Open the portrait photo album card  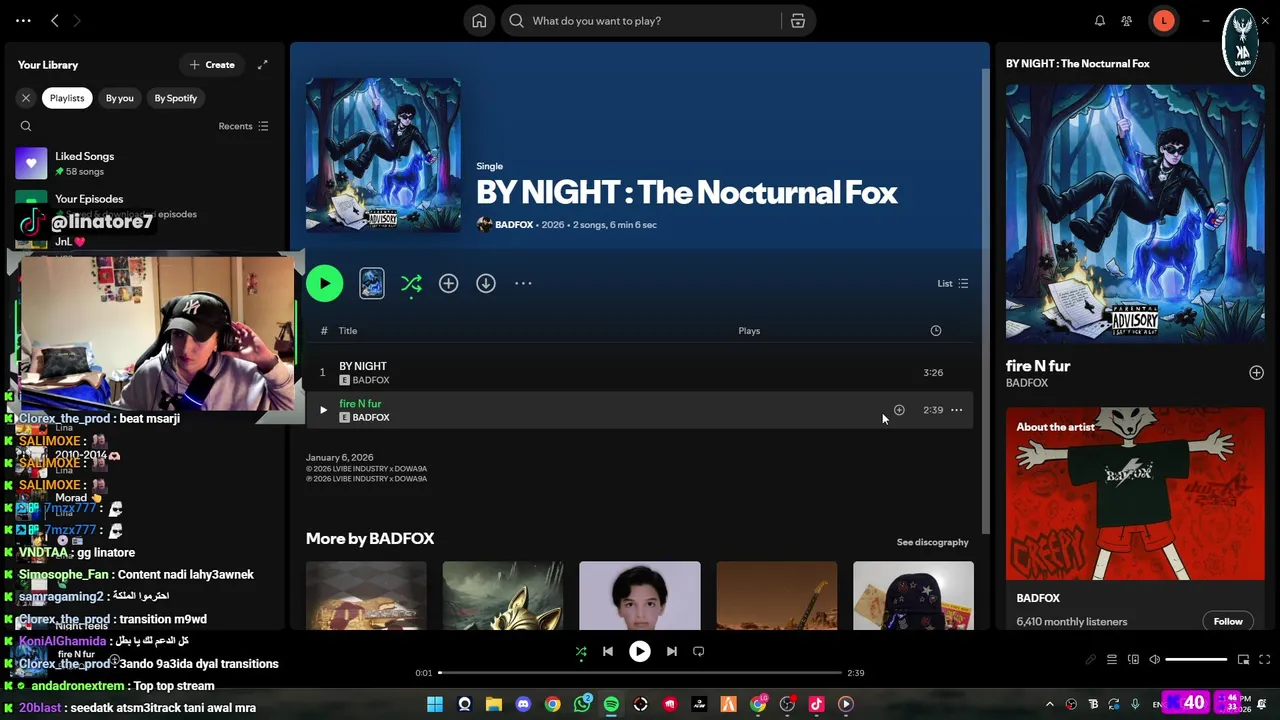point(640,596)
